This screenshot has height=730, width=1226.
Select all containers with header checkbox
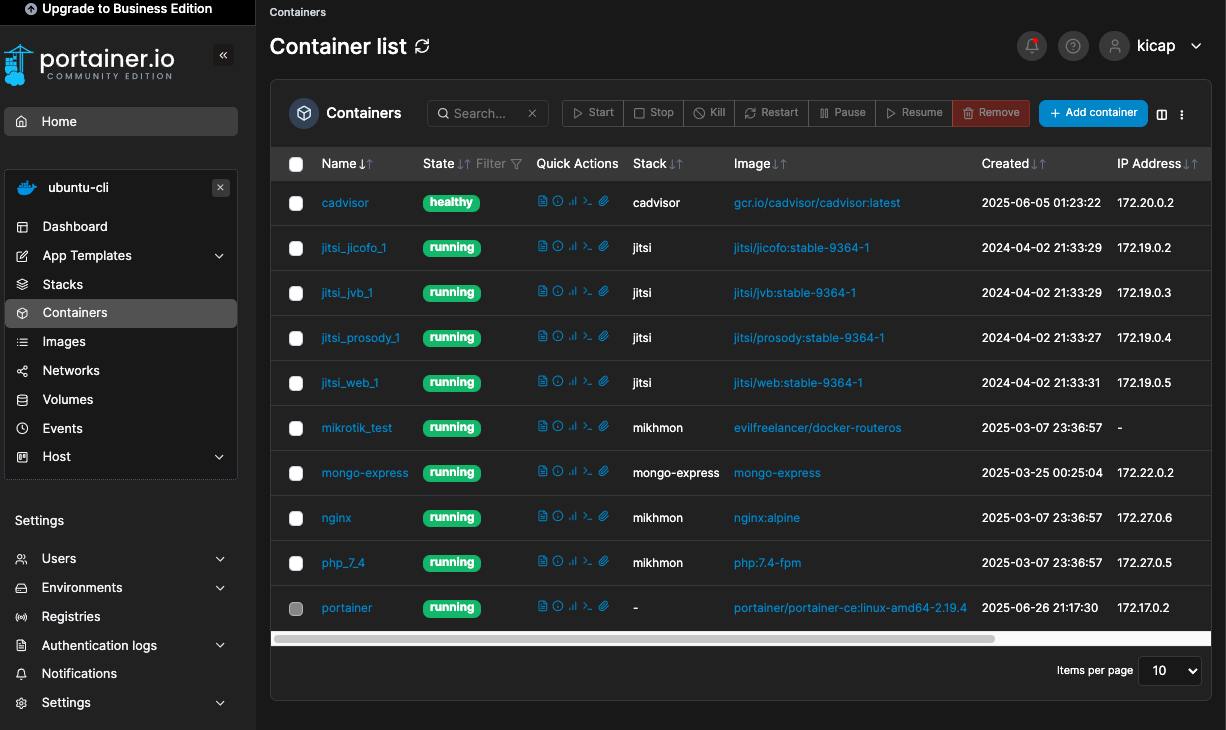(x=296, y=164)
